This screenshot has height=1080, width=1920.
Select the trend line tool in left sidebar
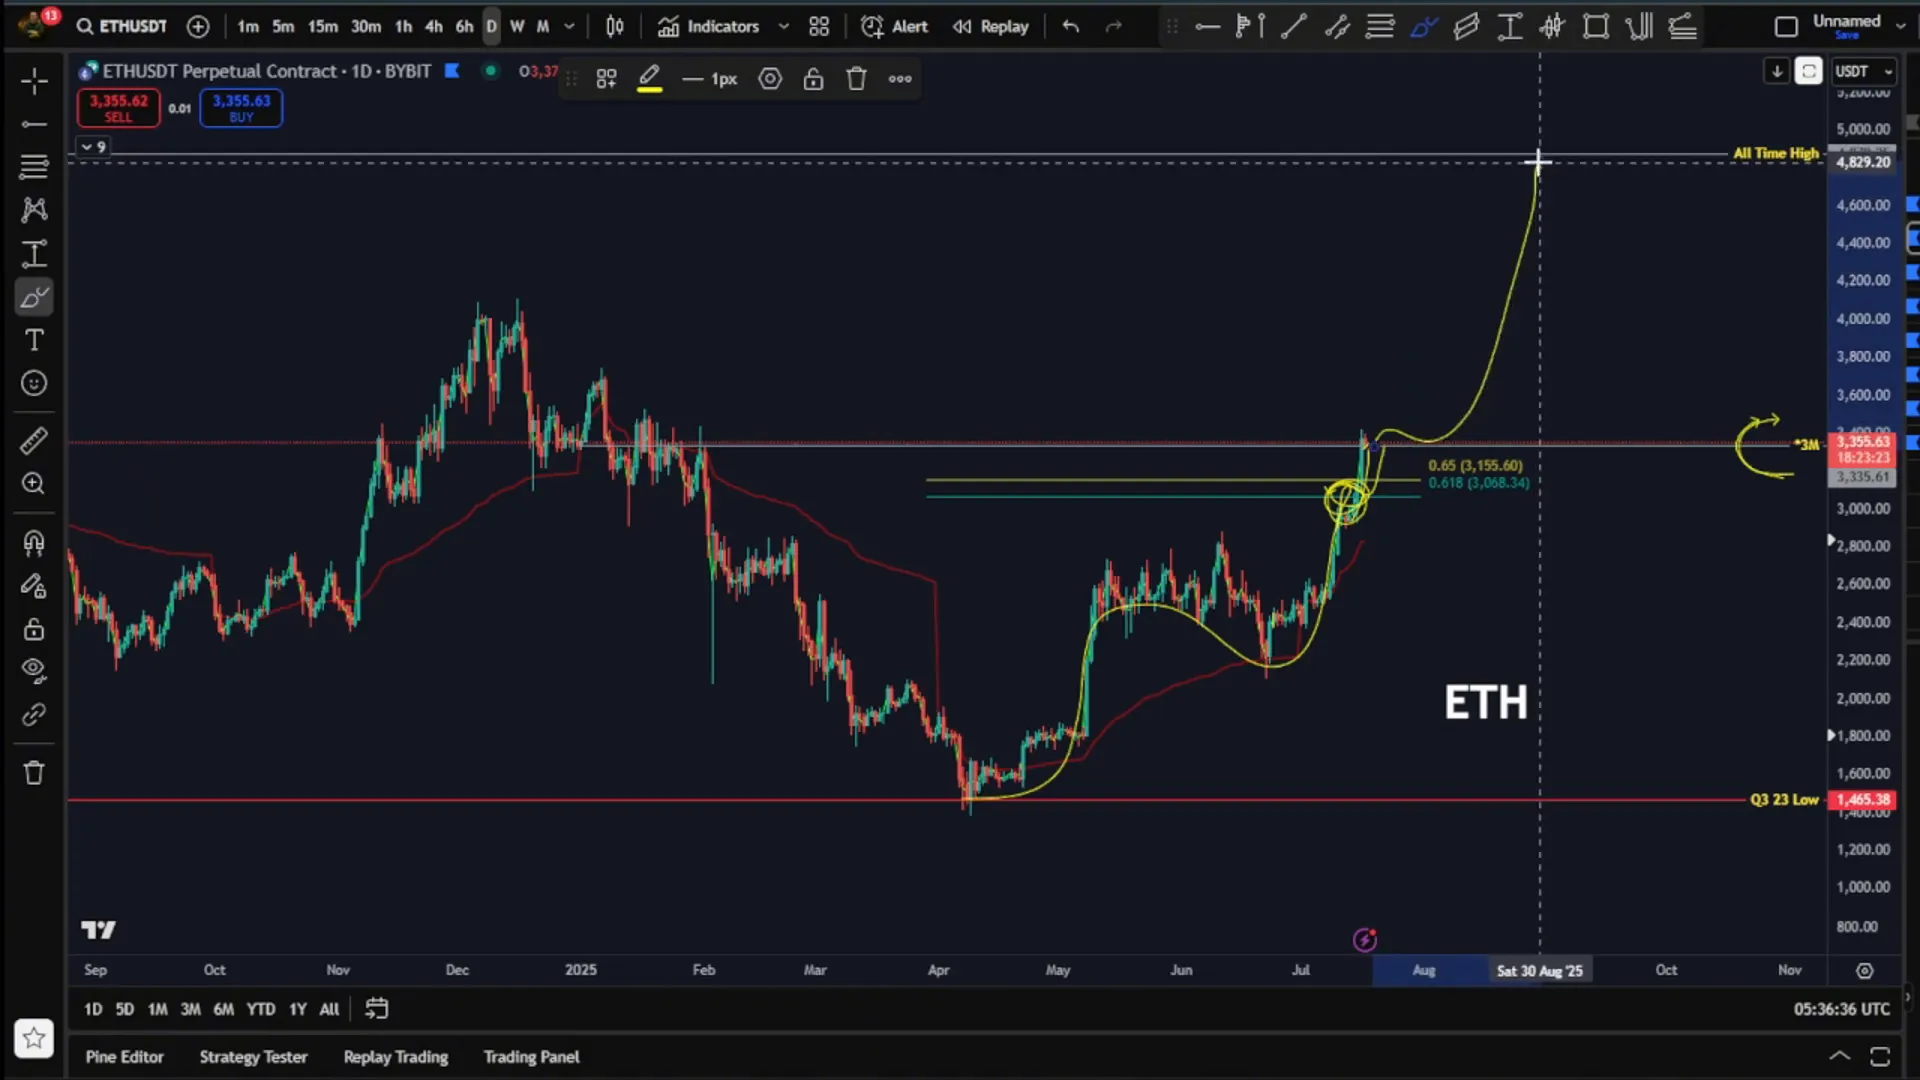[34, 124]
